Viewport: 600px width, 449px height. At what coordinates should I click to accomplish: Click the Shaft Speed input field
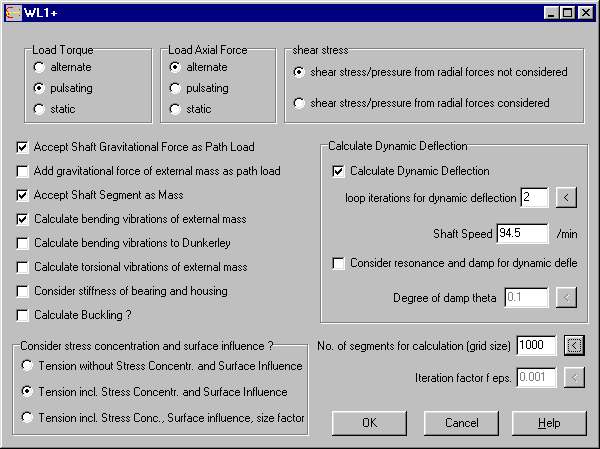523,234
